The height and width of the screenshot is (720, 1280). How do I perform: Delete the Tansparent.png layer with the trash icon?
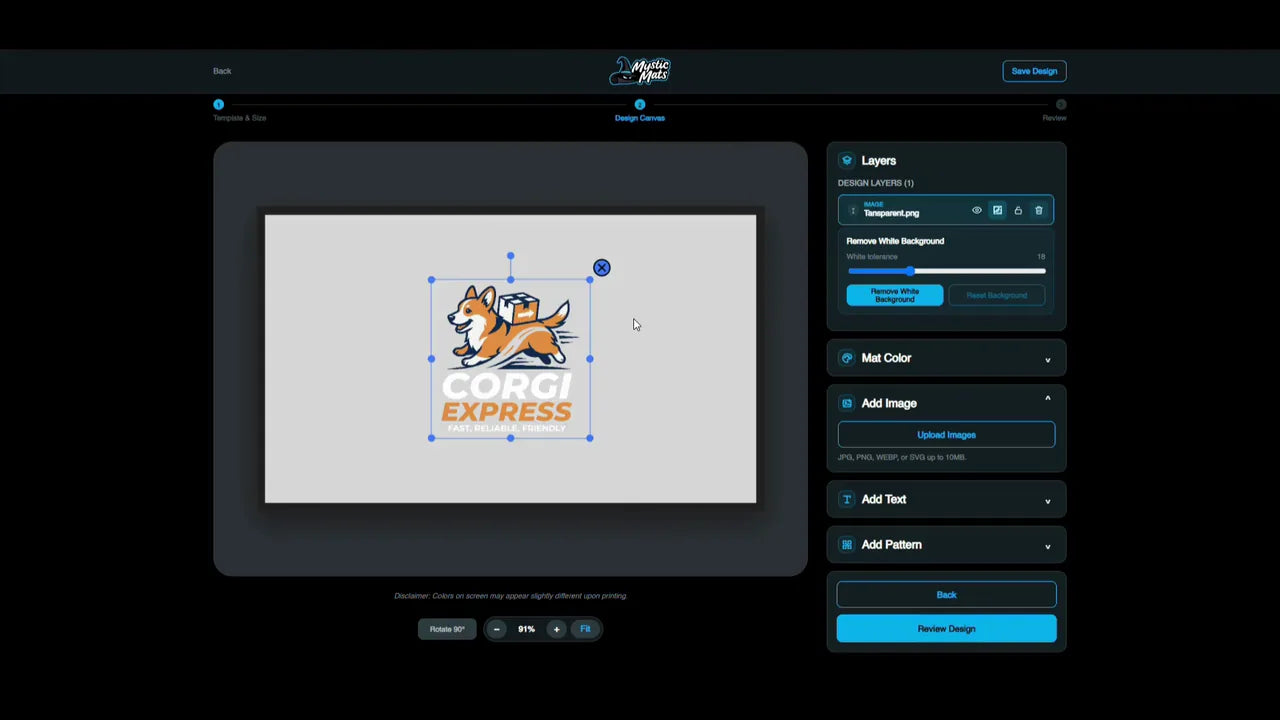point(1039,210)
